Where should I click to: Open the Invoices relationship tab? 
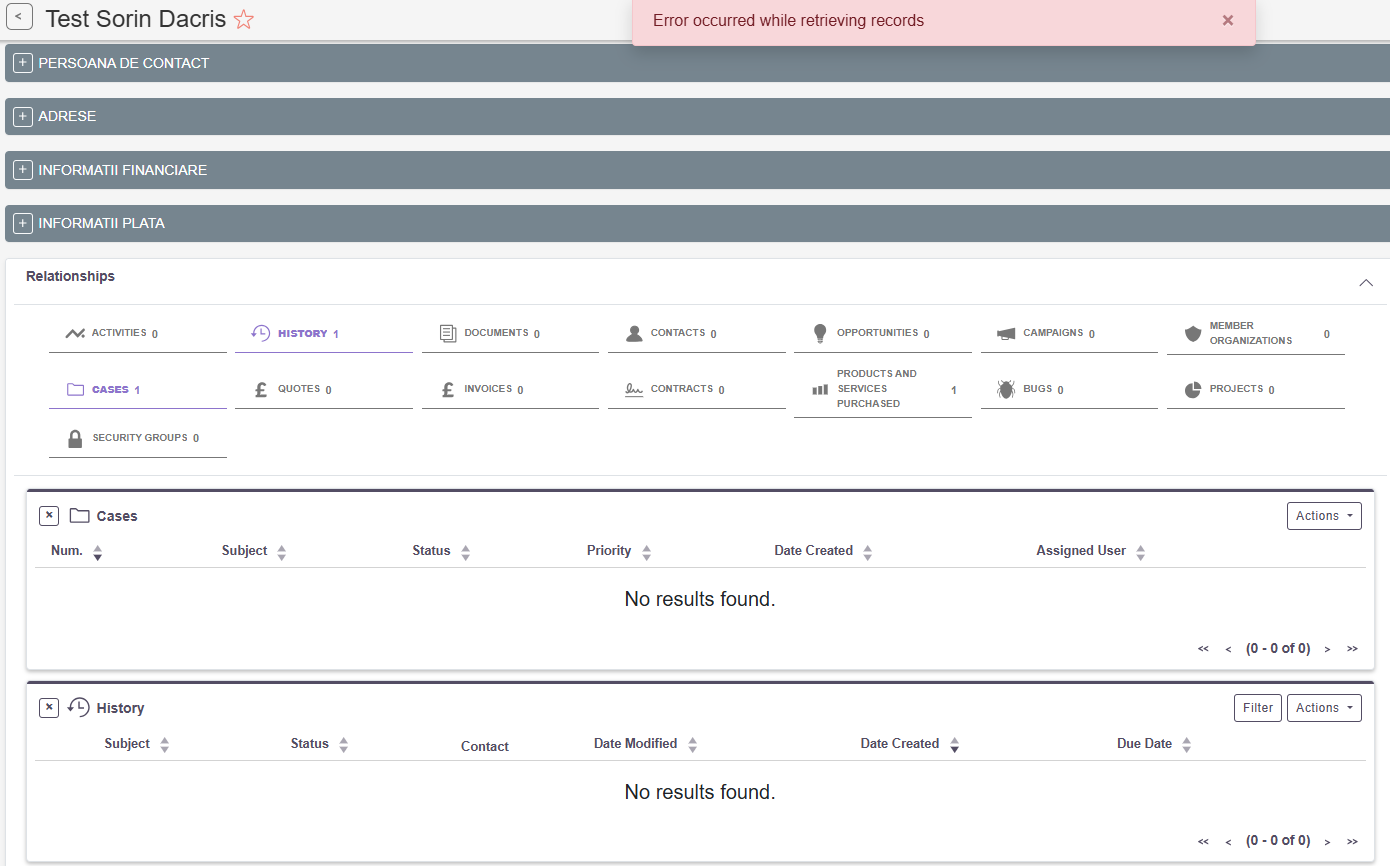pos(510,389)
